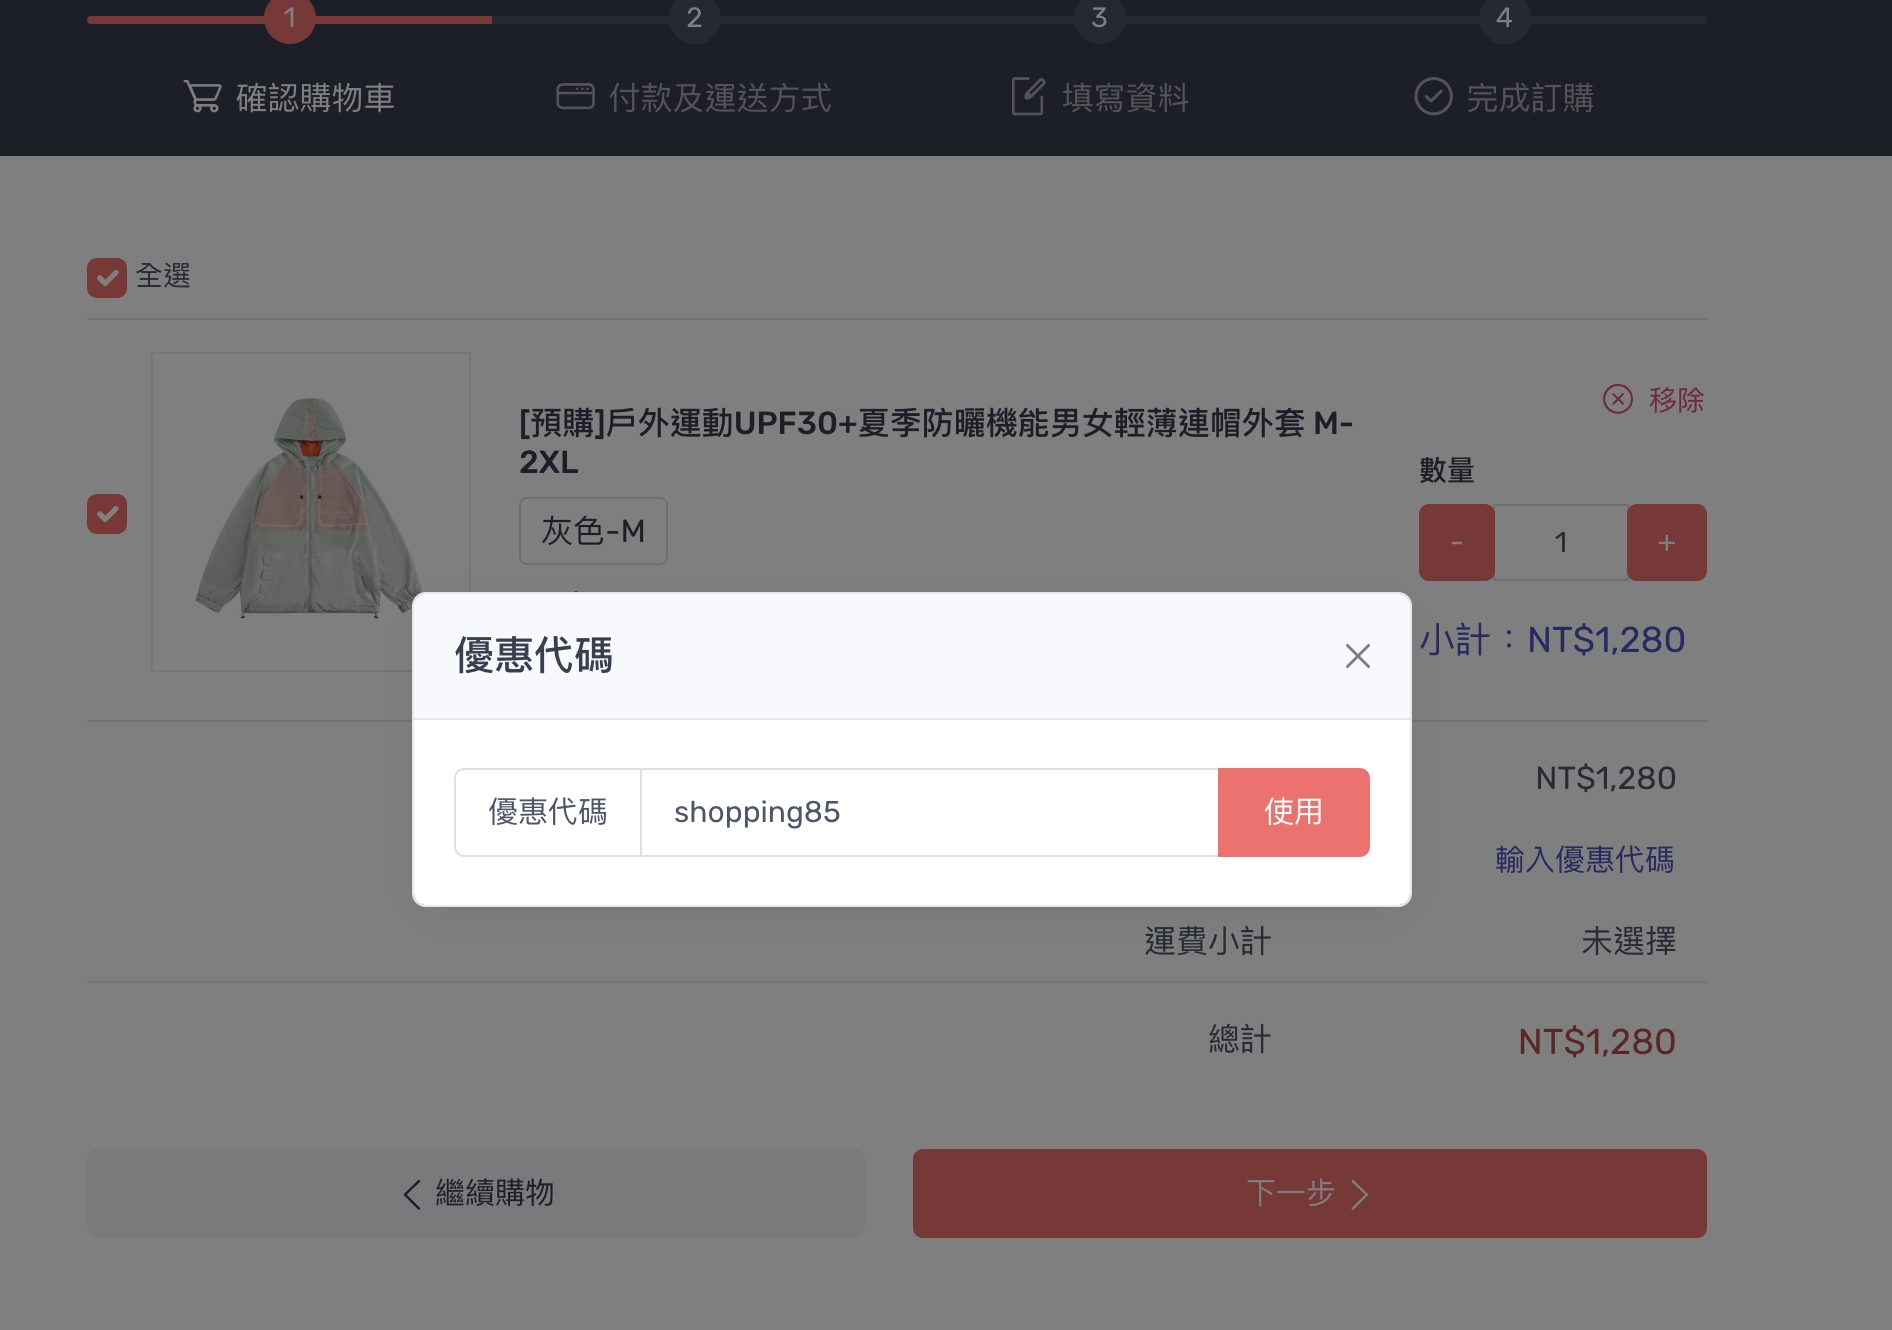1892x1330 pixels.
Task: Click the step 4 progress circle
Action: point(1503,18)
